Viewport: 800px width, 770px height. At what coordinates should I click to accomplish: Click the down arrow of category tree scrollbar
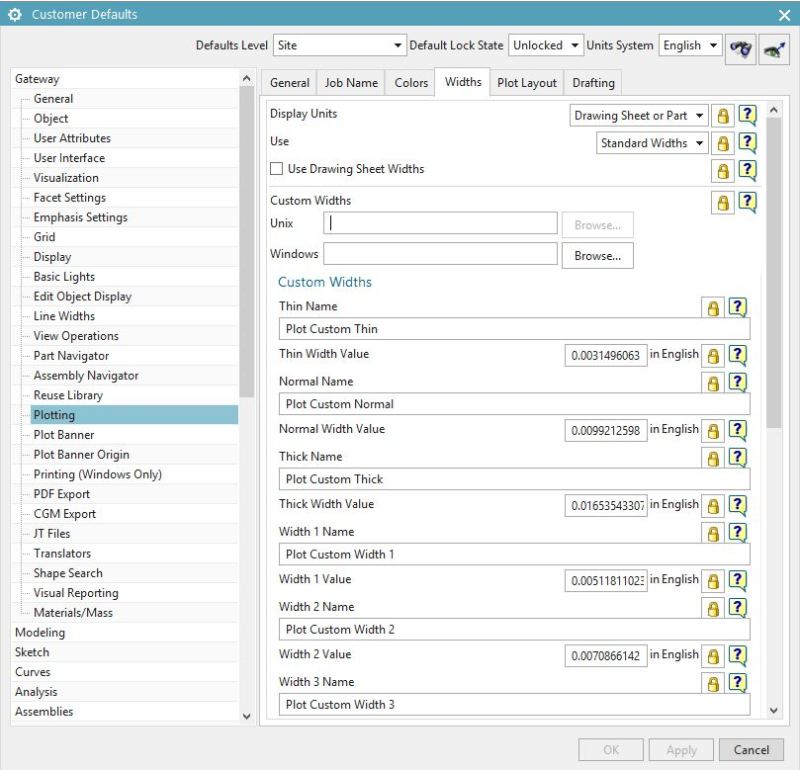246,716
